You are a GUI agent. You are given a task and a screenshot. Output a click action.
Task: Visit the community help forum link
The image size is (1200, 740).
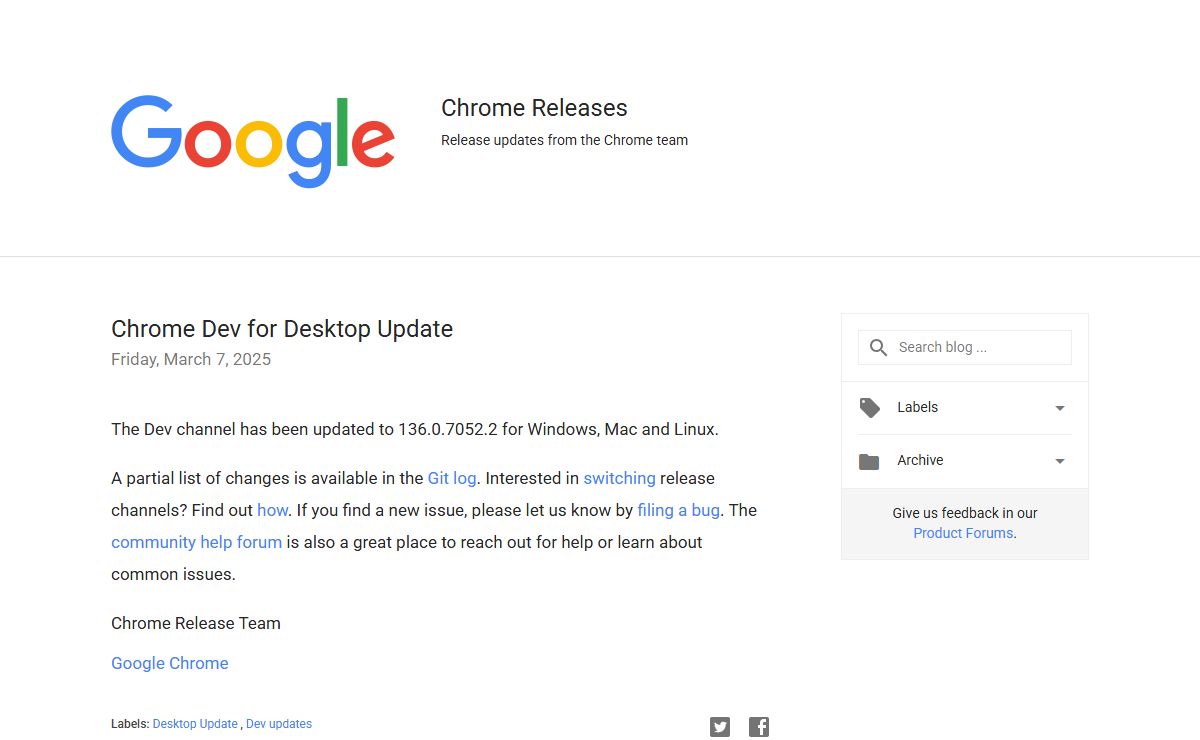[196, 542]
